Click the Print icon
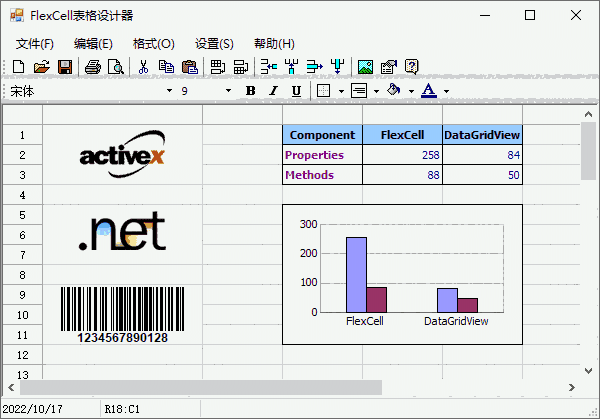Viewport: 600px width, 419px height. click(x=93, y=67)
